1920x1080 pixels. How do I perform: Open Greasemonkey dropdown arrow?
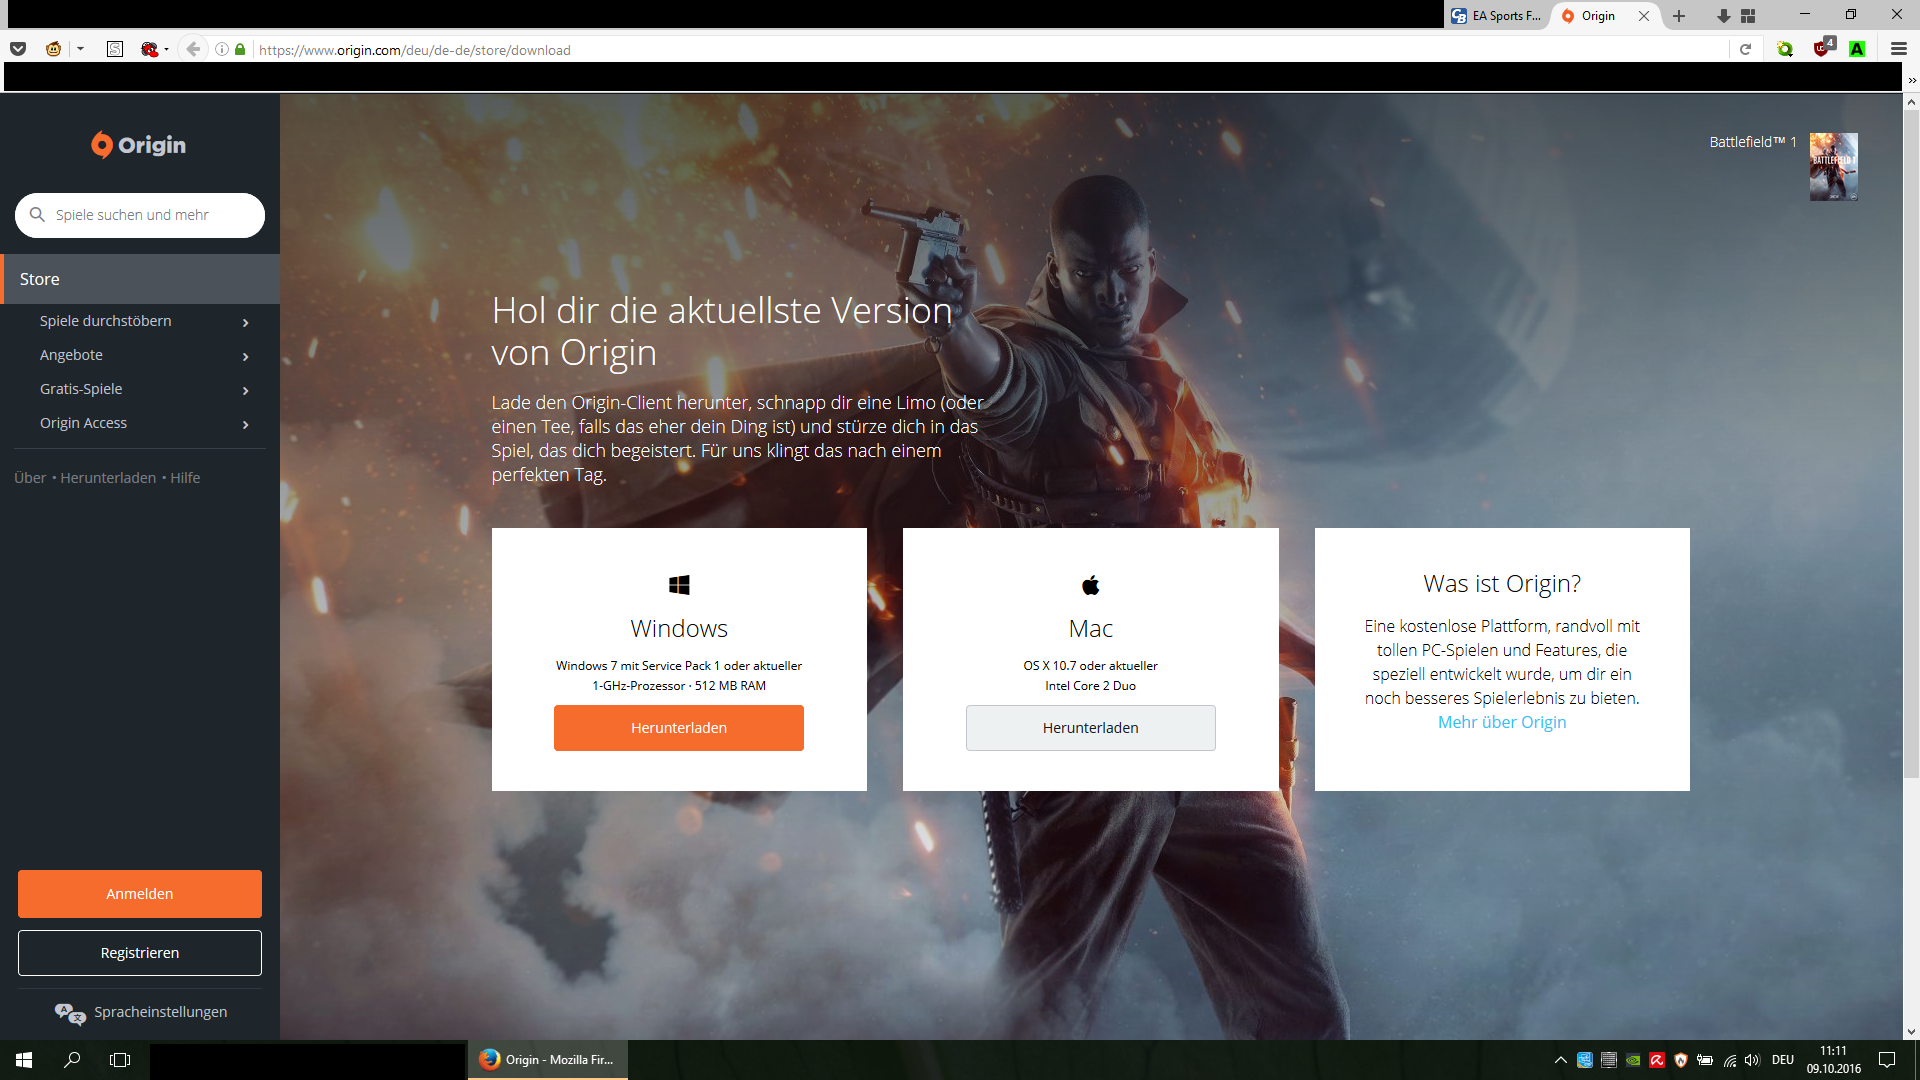coord(80,49)
